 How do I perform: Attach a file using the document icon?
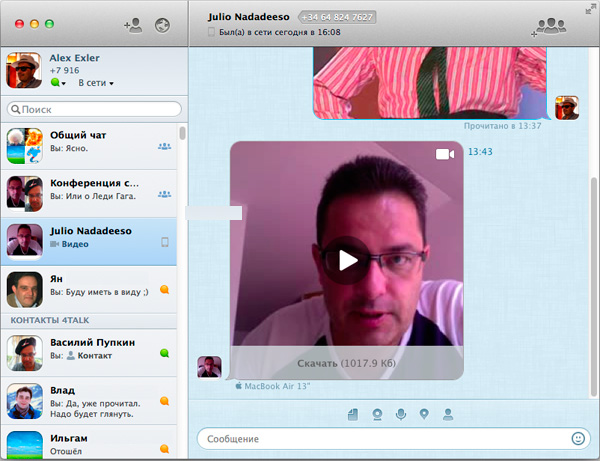click(x=353, y=414)
